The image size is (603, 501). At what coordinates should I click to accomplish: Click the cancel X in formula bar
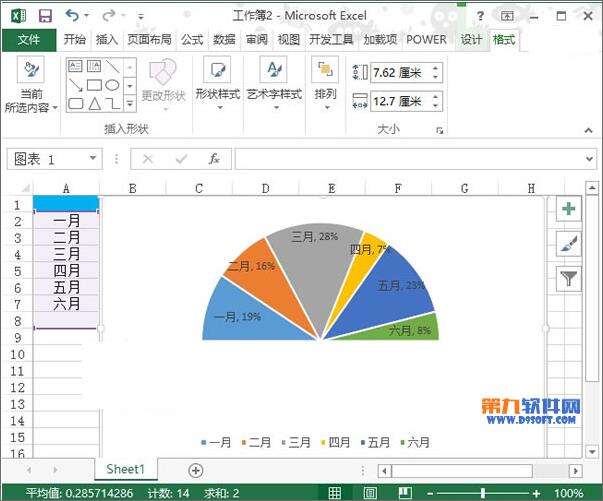pyautogui.click(x=148, y=158)
